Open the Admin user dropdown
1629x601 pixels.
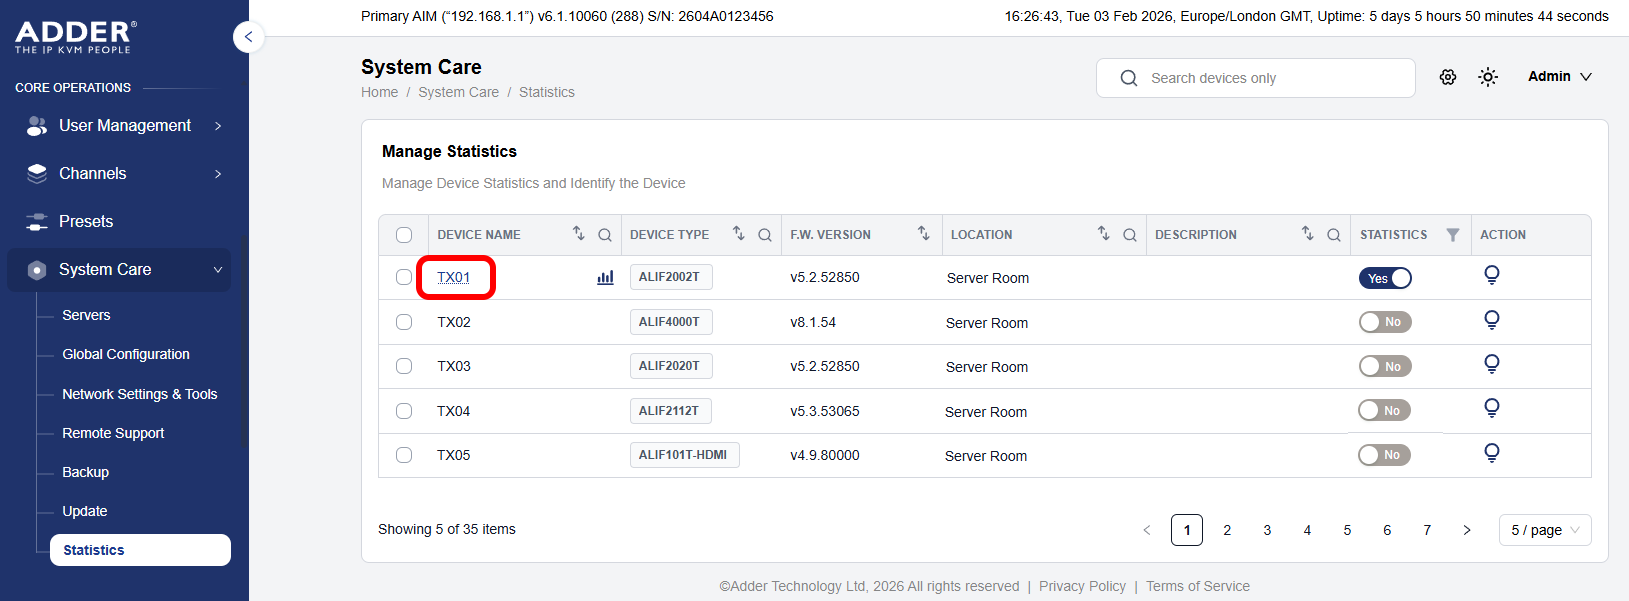coord(1559,77)
